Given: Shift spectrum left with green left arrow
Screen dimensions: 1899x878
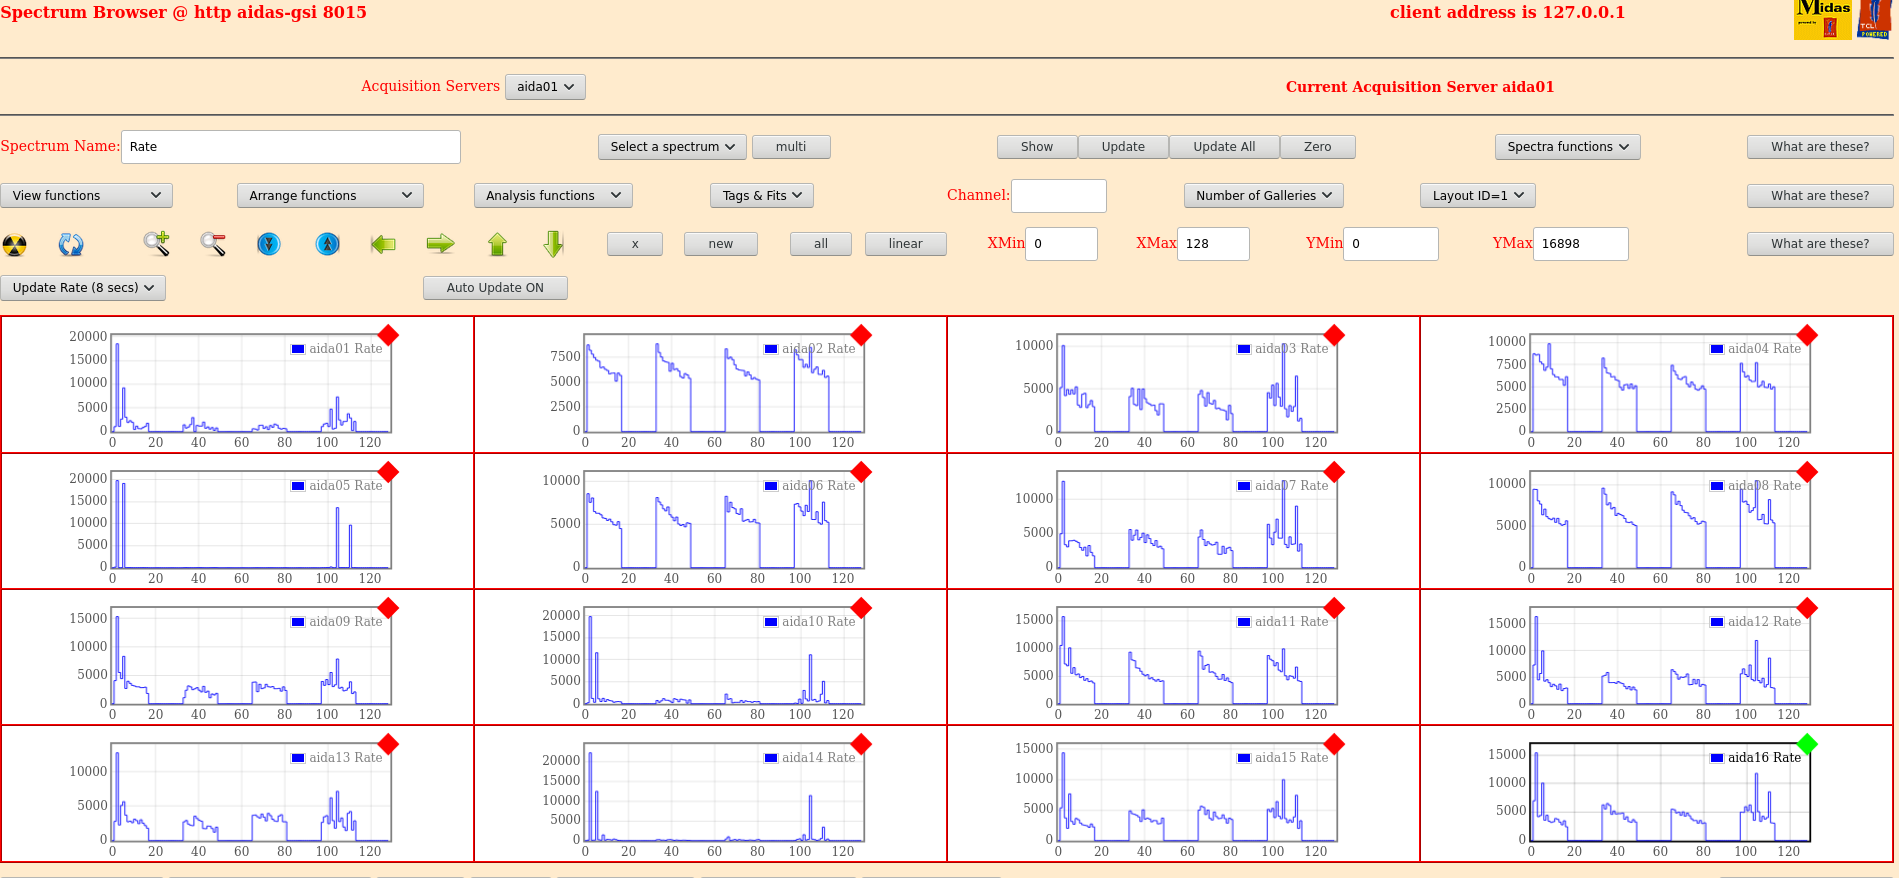Looking at the screenshot, I should (383, 244).
